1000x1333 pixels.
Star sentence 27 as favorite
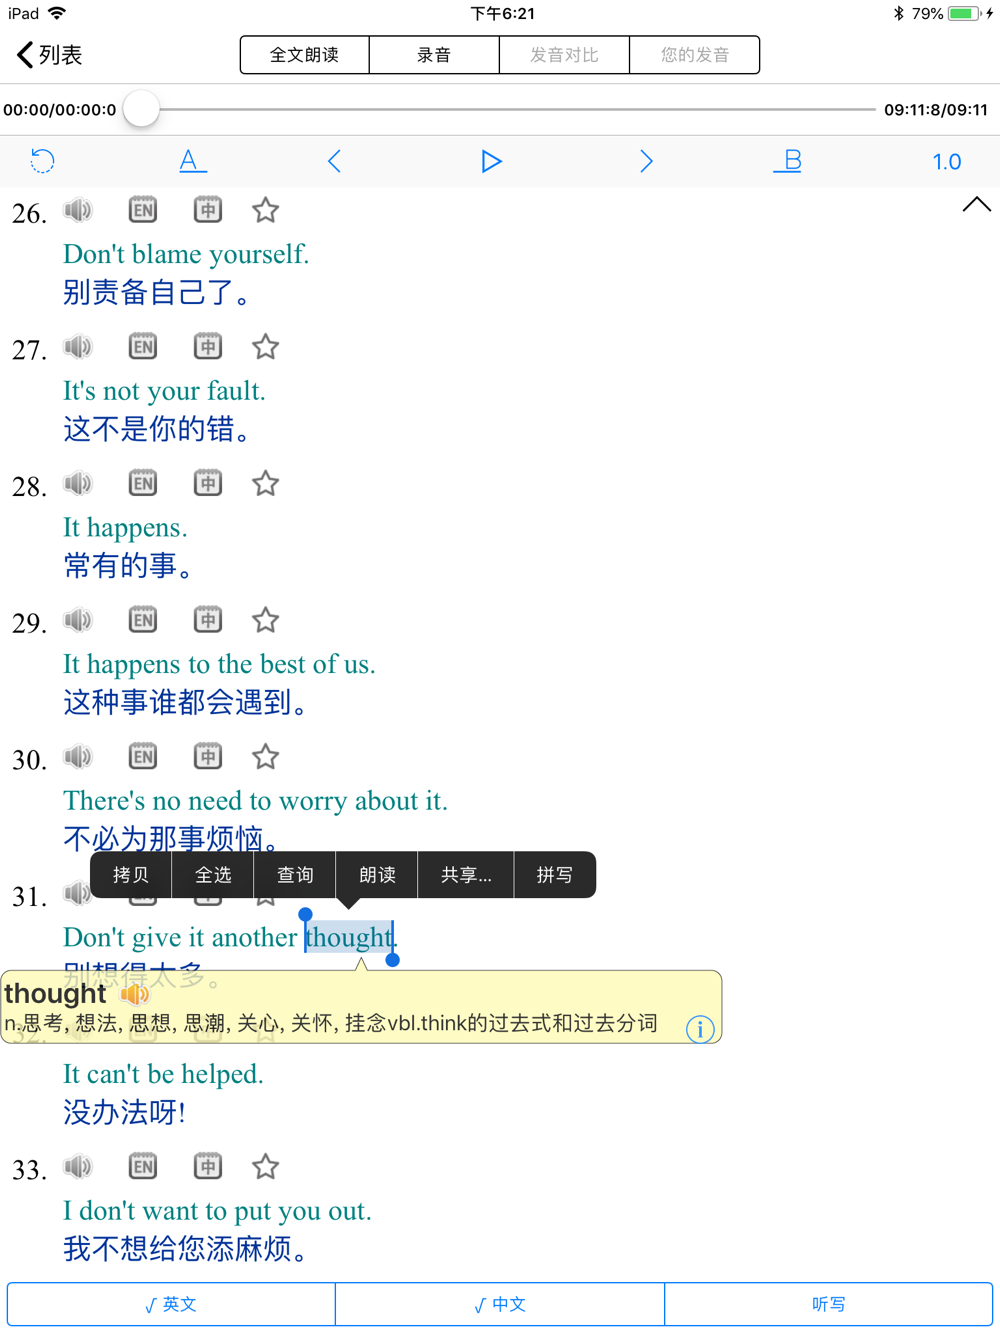tap(265, 347)
